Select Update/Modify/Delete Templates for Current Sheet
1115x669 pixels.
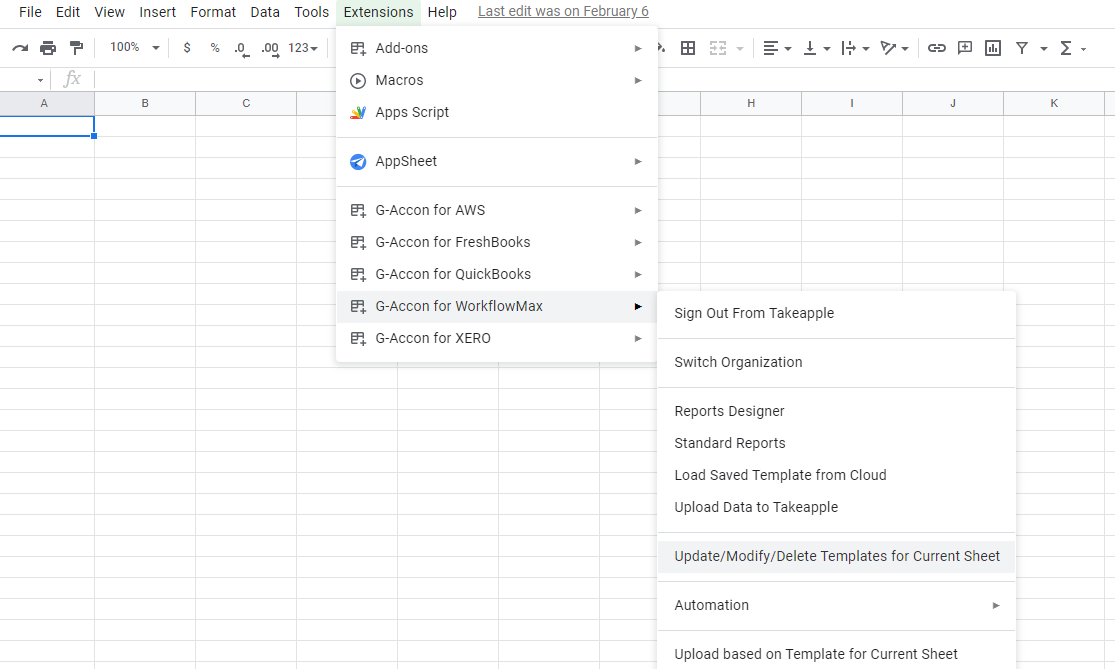pyautogui.click(x=836, y=557)
